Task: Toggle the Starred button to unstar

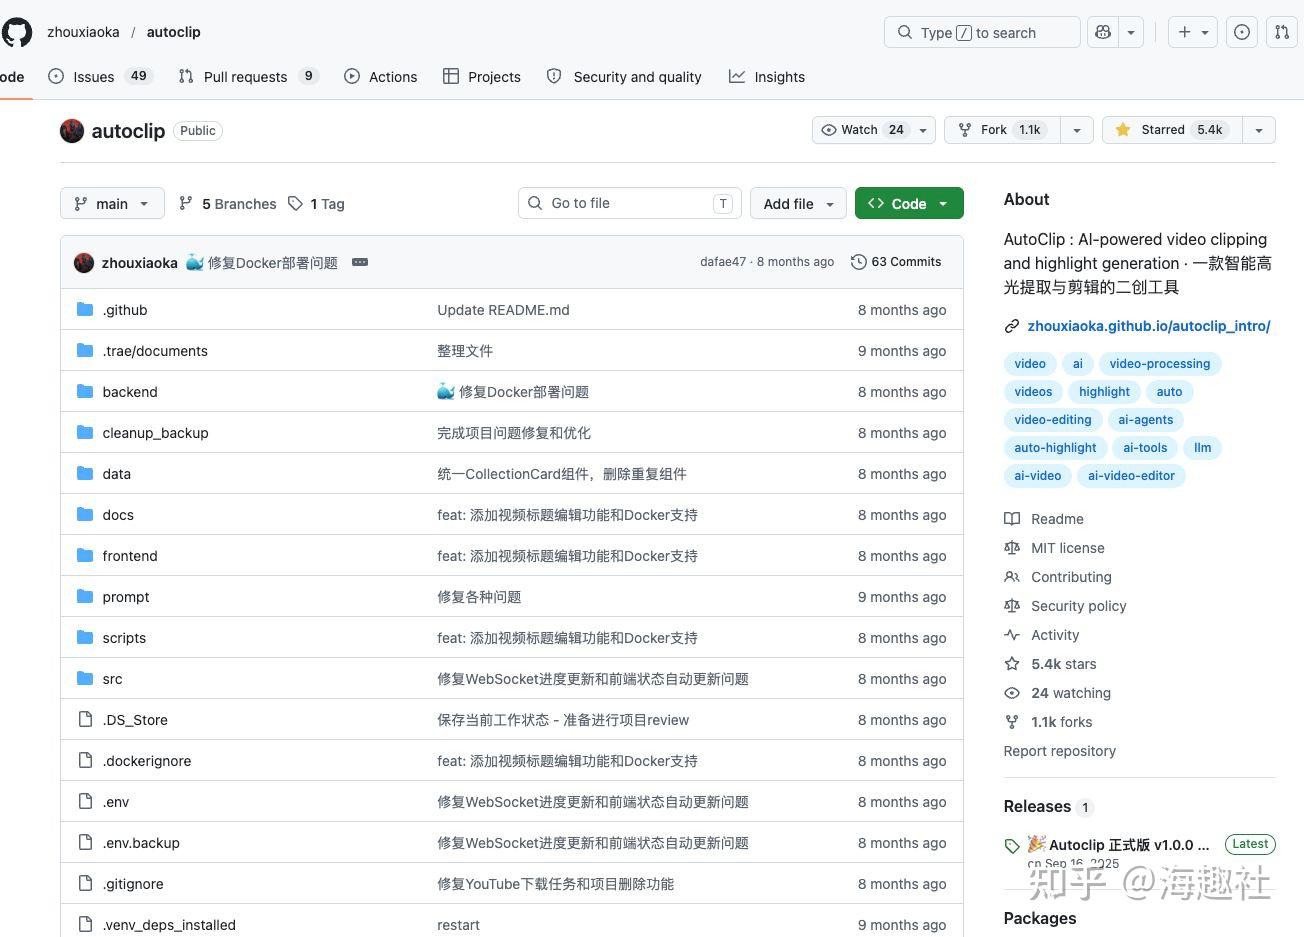Action: click(1172, 130)
